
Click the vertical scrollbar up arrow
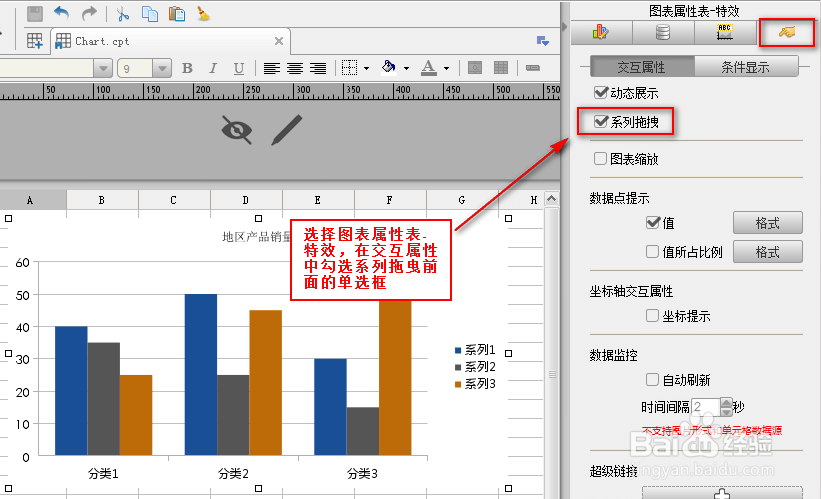tap(552, 199)
